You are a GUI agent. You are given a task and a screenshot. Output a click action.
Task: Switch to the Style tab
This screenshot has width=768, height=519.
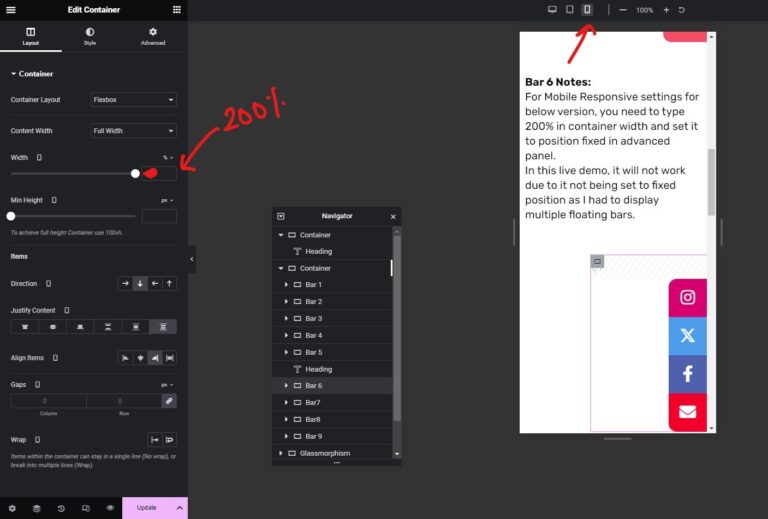pyautogui.click(x=90, y=37)
